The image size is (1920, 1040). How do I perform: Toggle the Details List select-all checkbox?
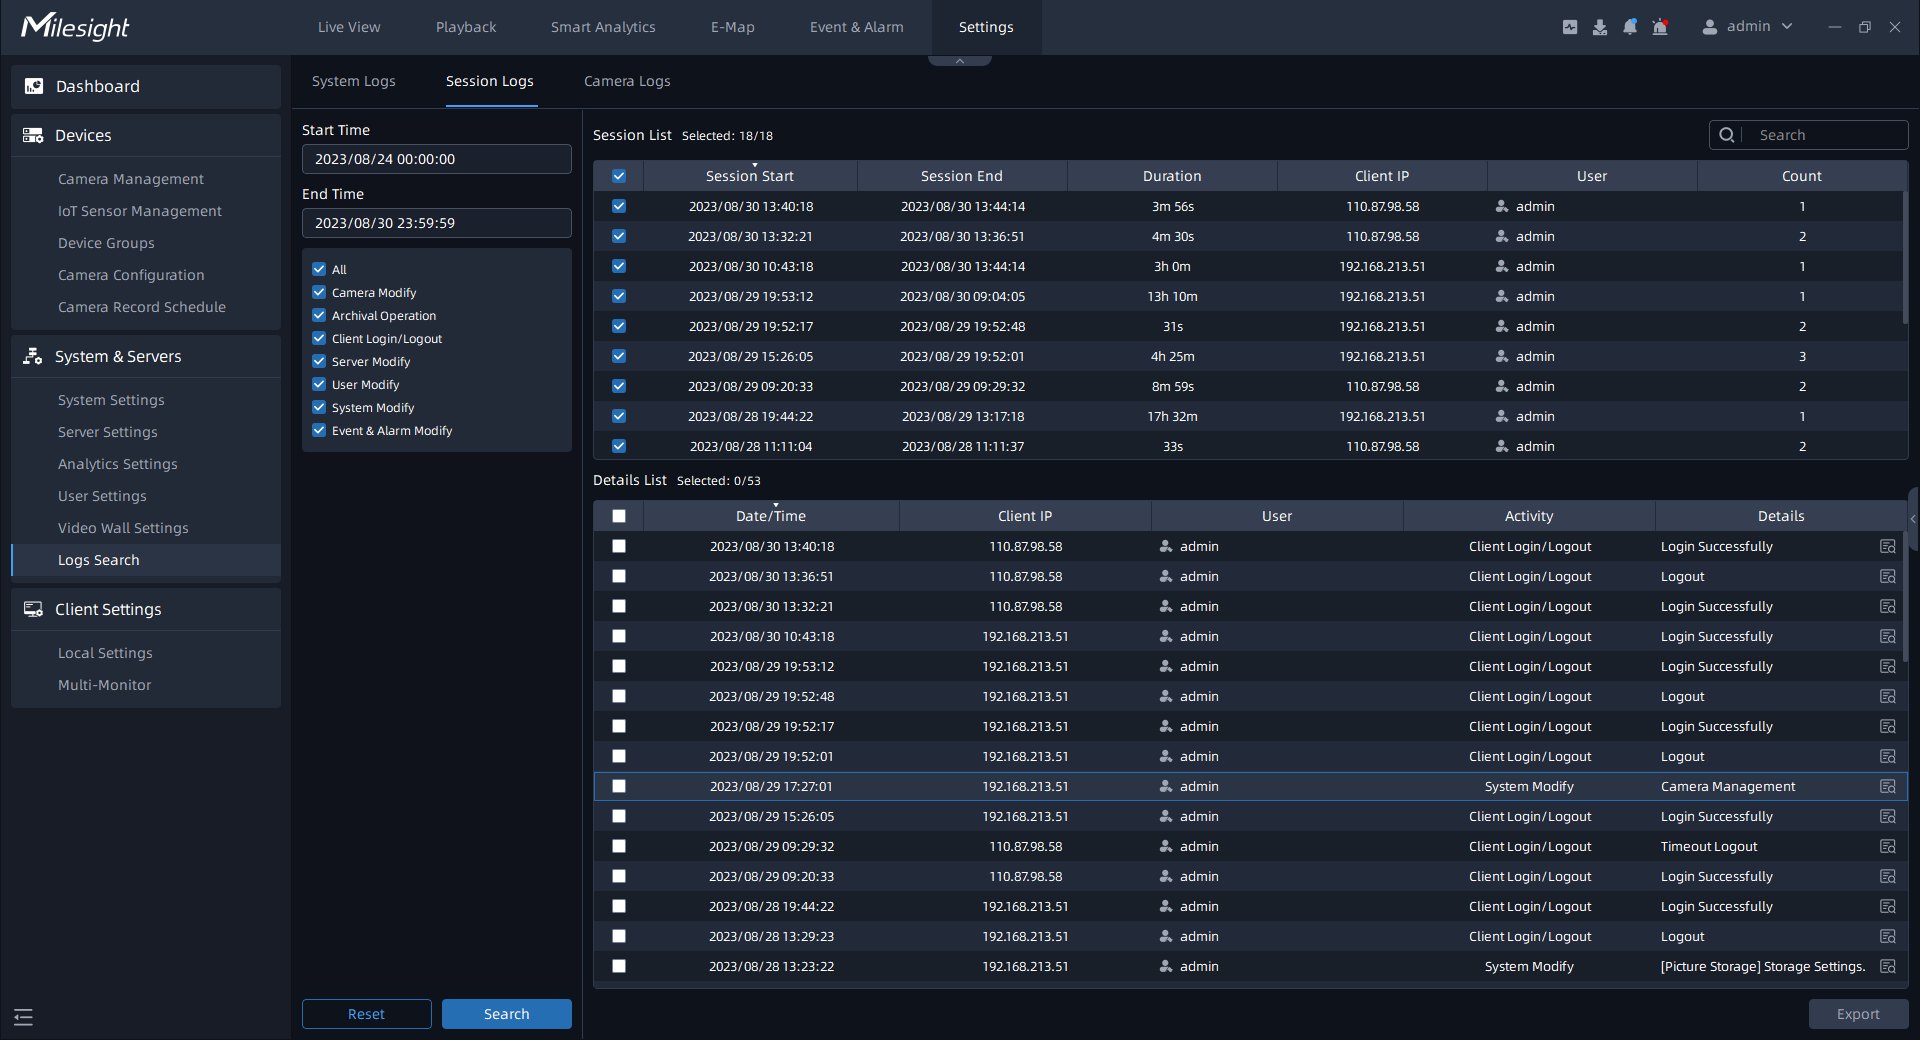pos(619,516)
